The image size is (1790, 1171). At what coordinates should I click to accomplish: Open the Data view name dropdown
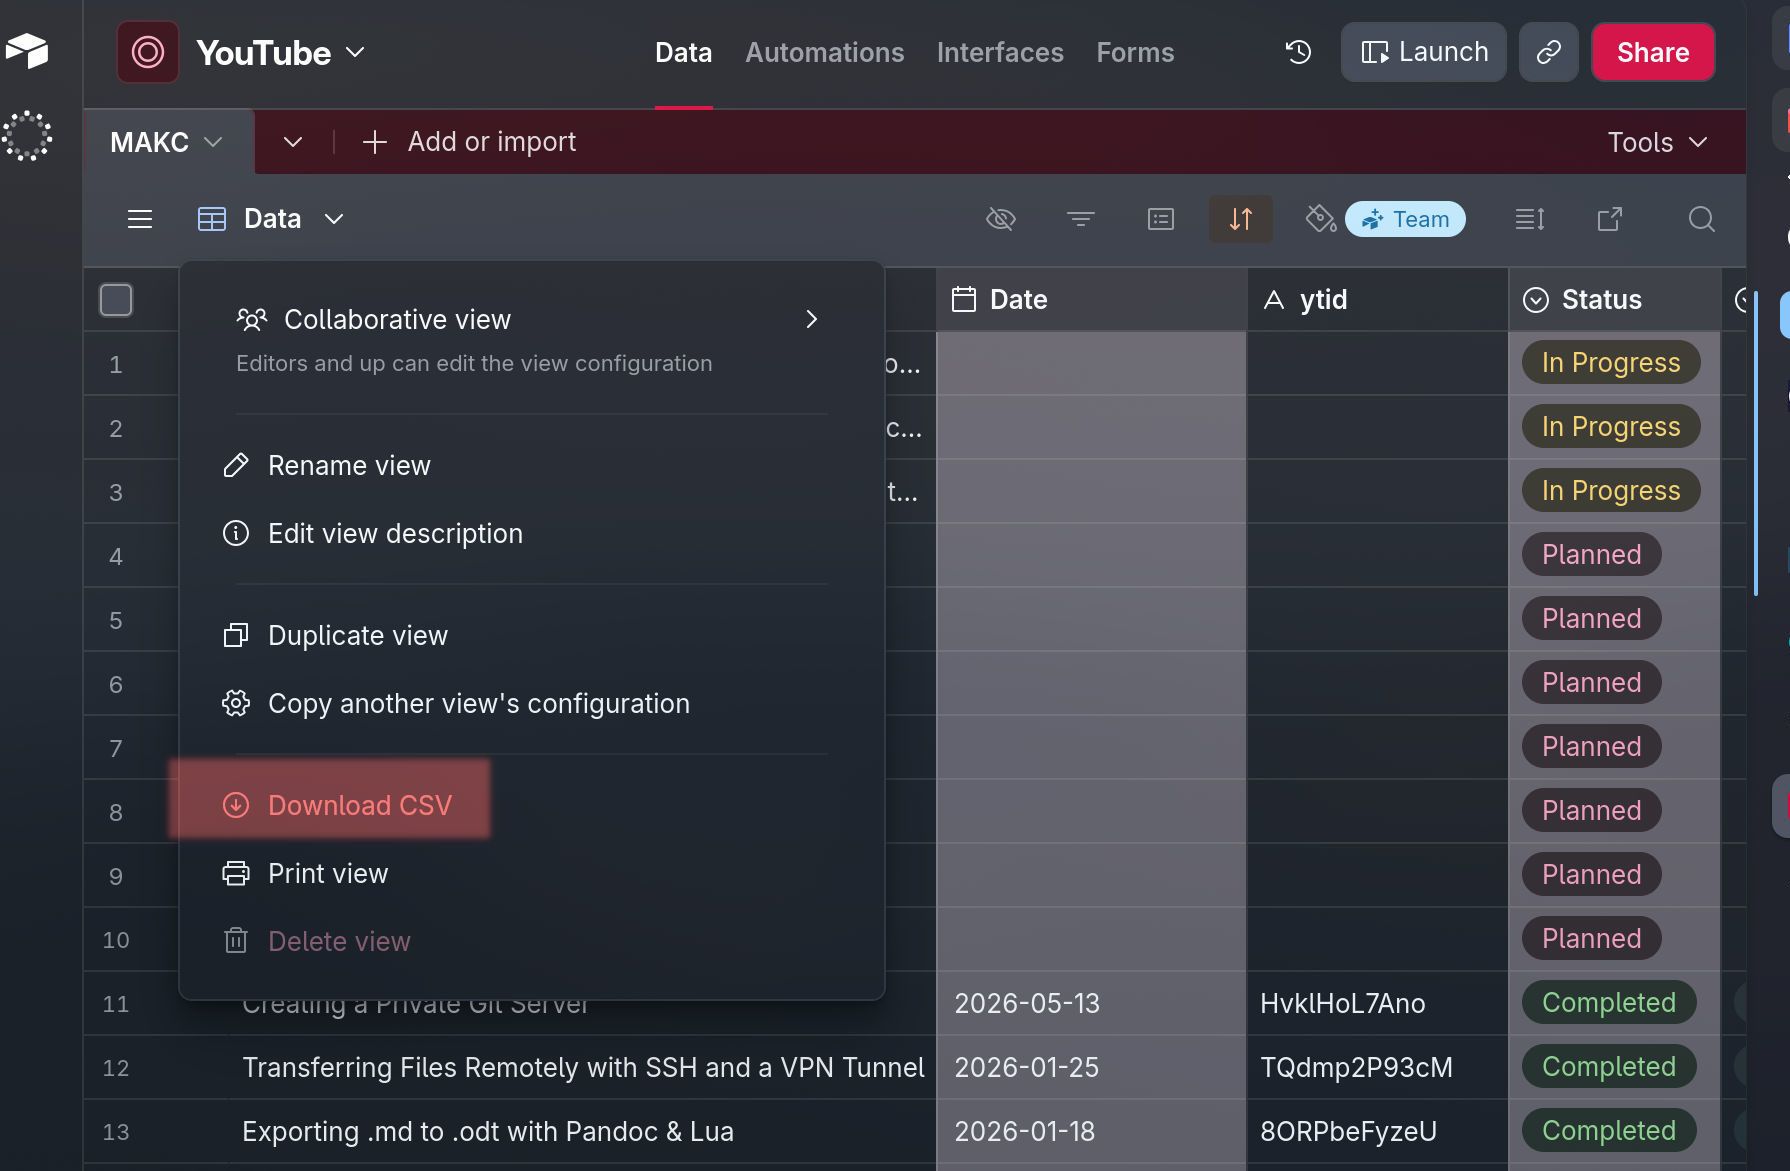click(x=334, y=219)
